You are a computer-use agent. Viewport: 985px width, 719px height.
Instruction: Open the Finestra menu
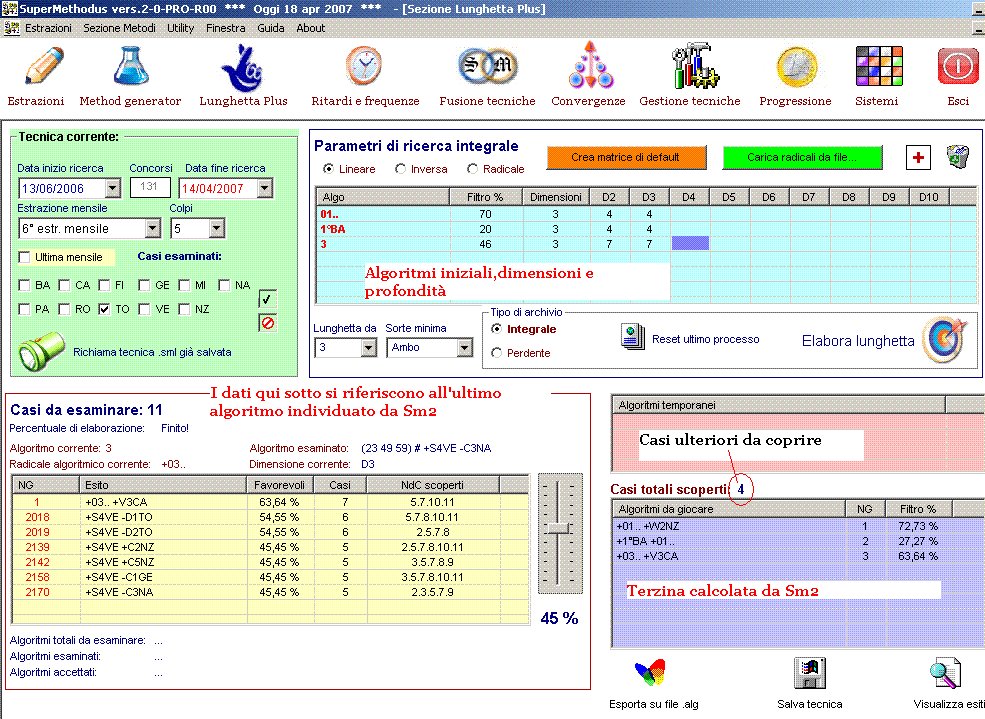(226, 28)
